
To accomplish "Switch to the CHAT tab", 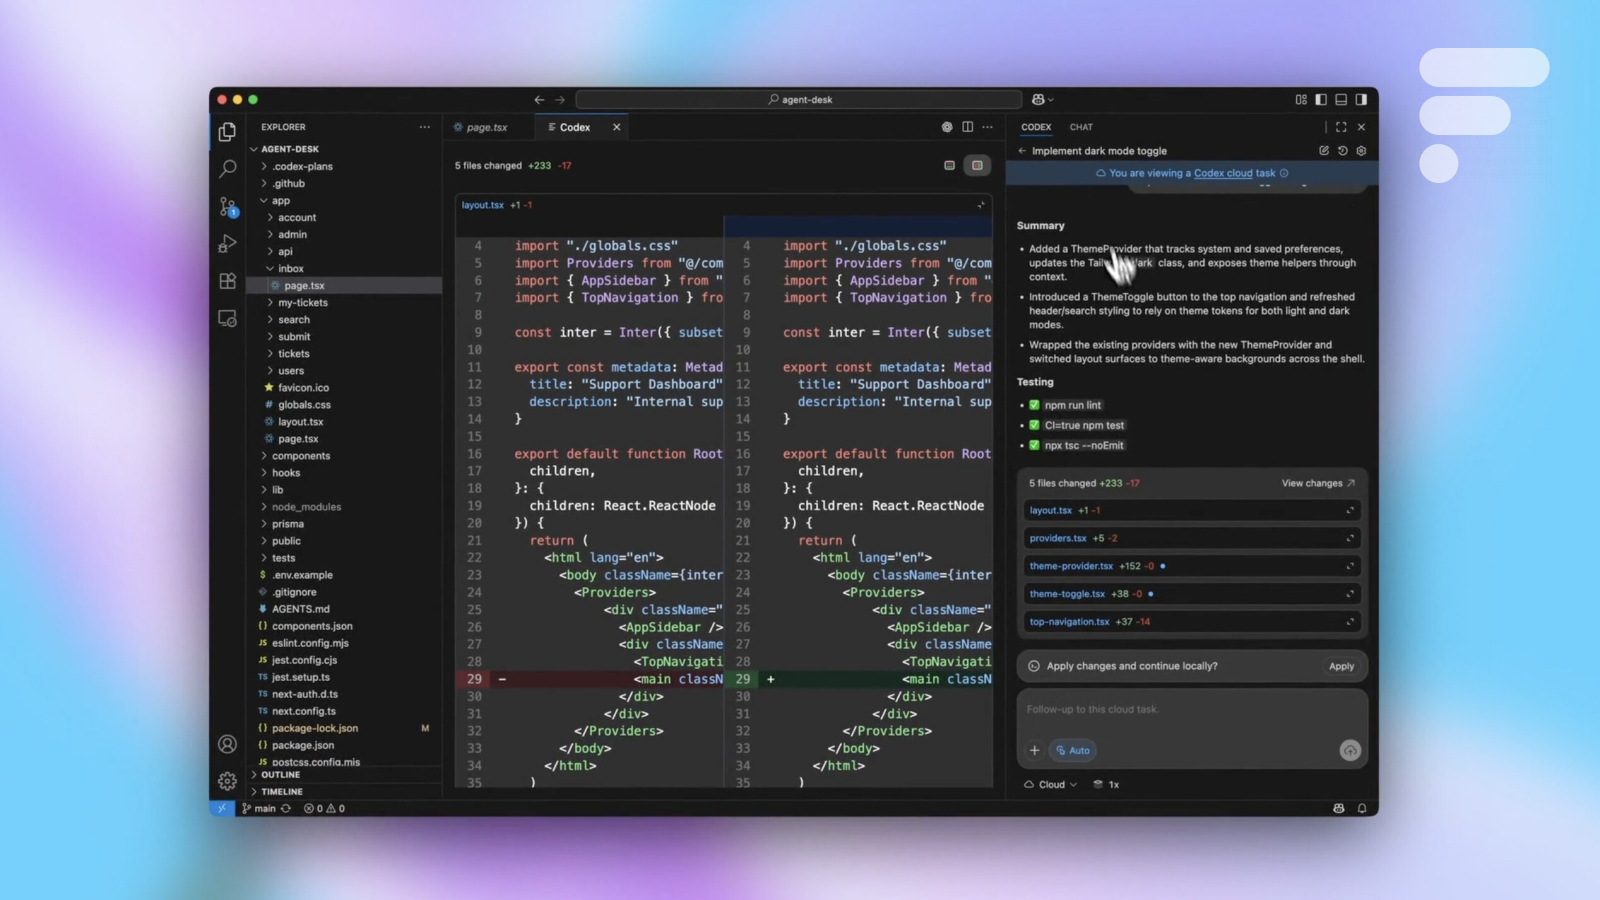I will coord(1081,127).
